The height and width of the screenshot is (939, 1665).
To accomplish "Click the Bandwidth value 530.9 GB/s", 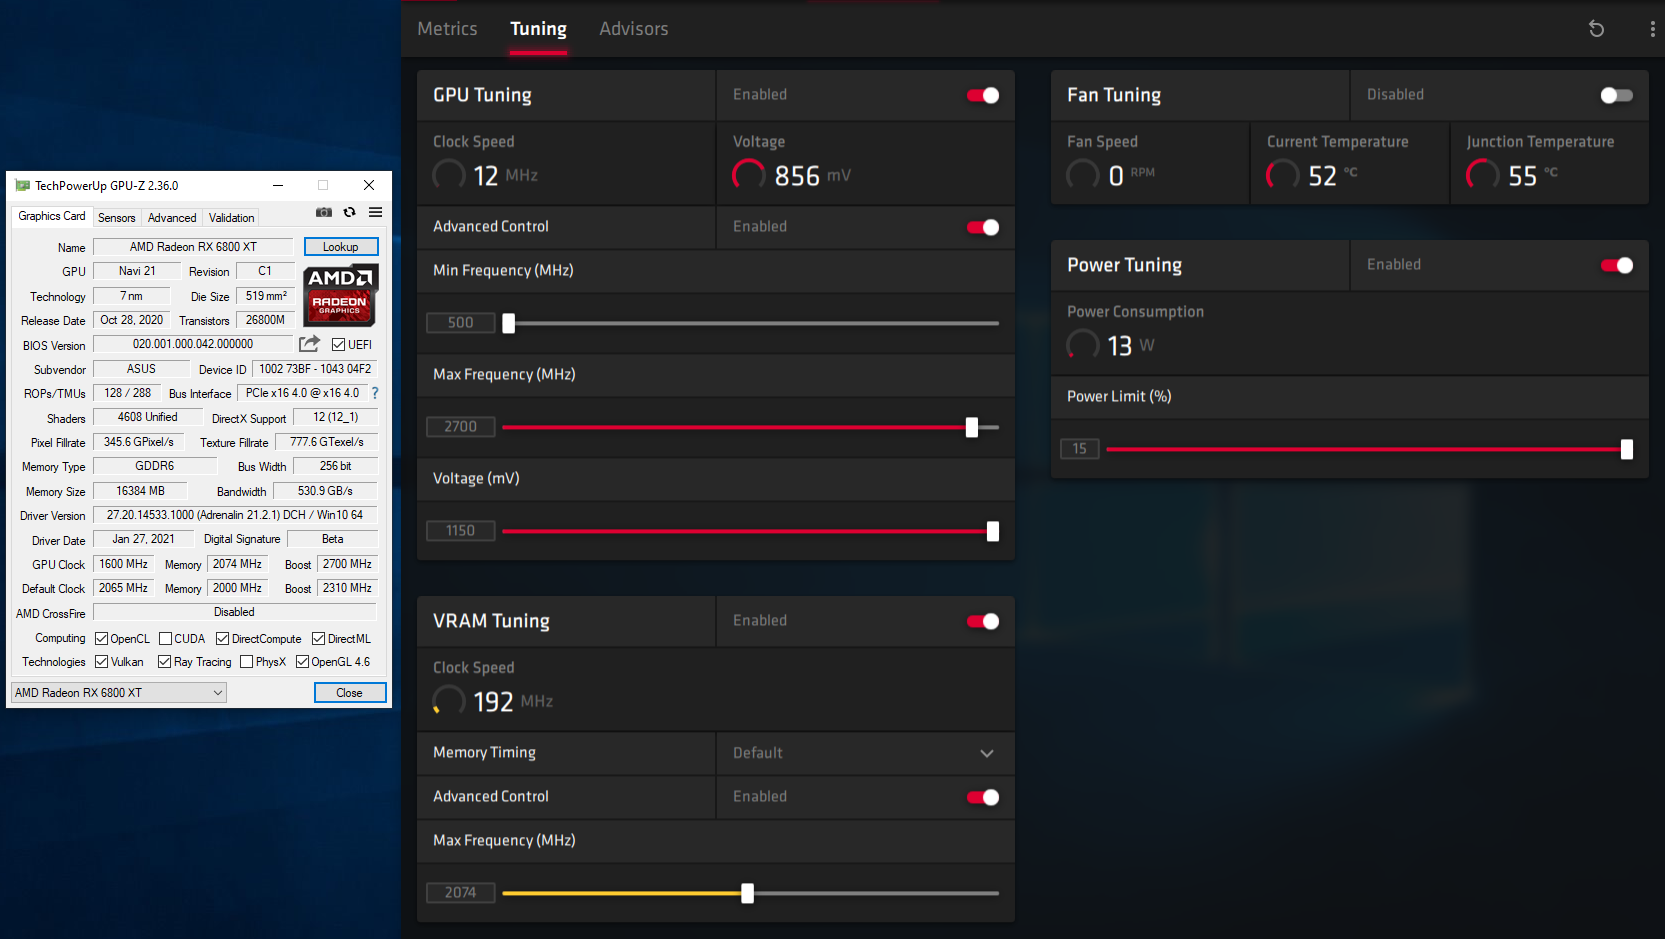I will coord(325,491).
